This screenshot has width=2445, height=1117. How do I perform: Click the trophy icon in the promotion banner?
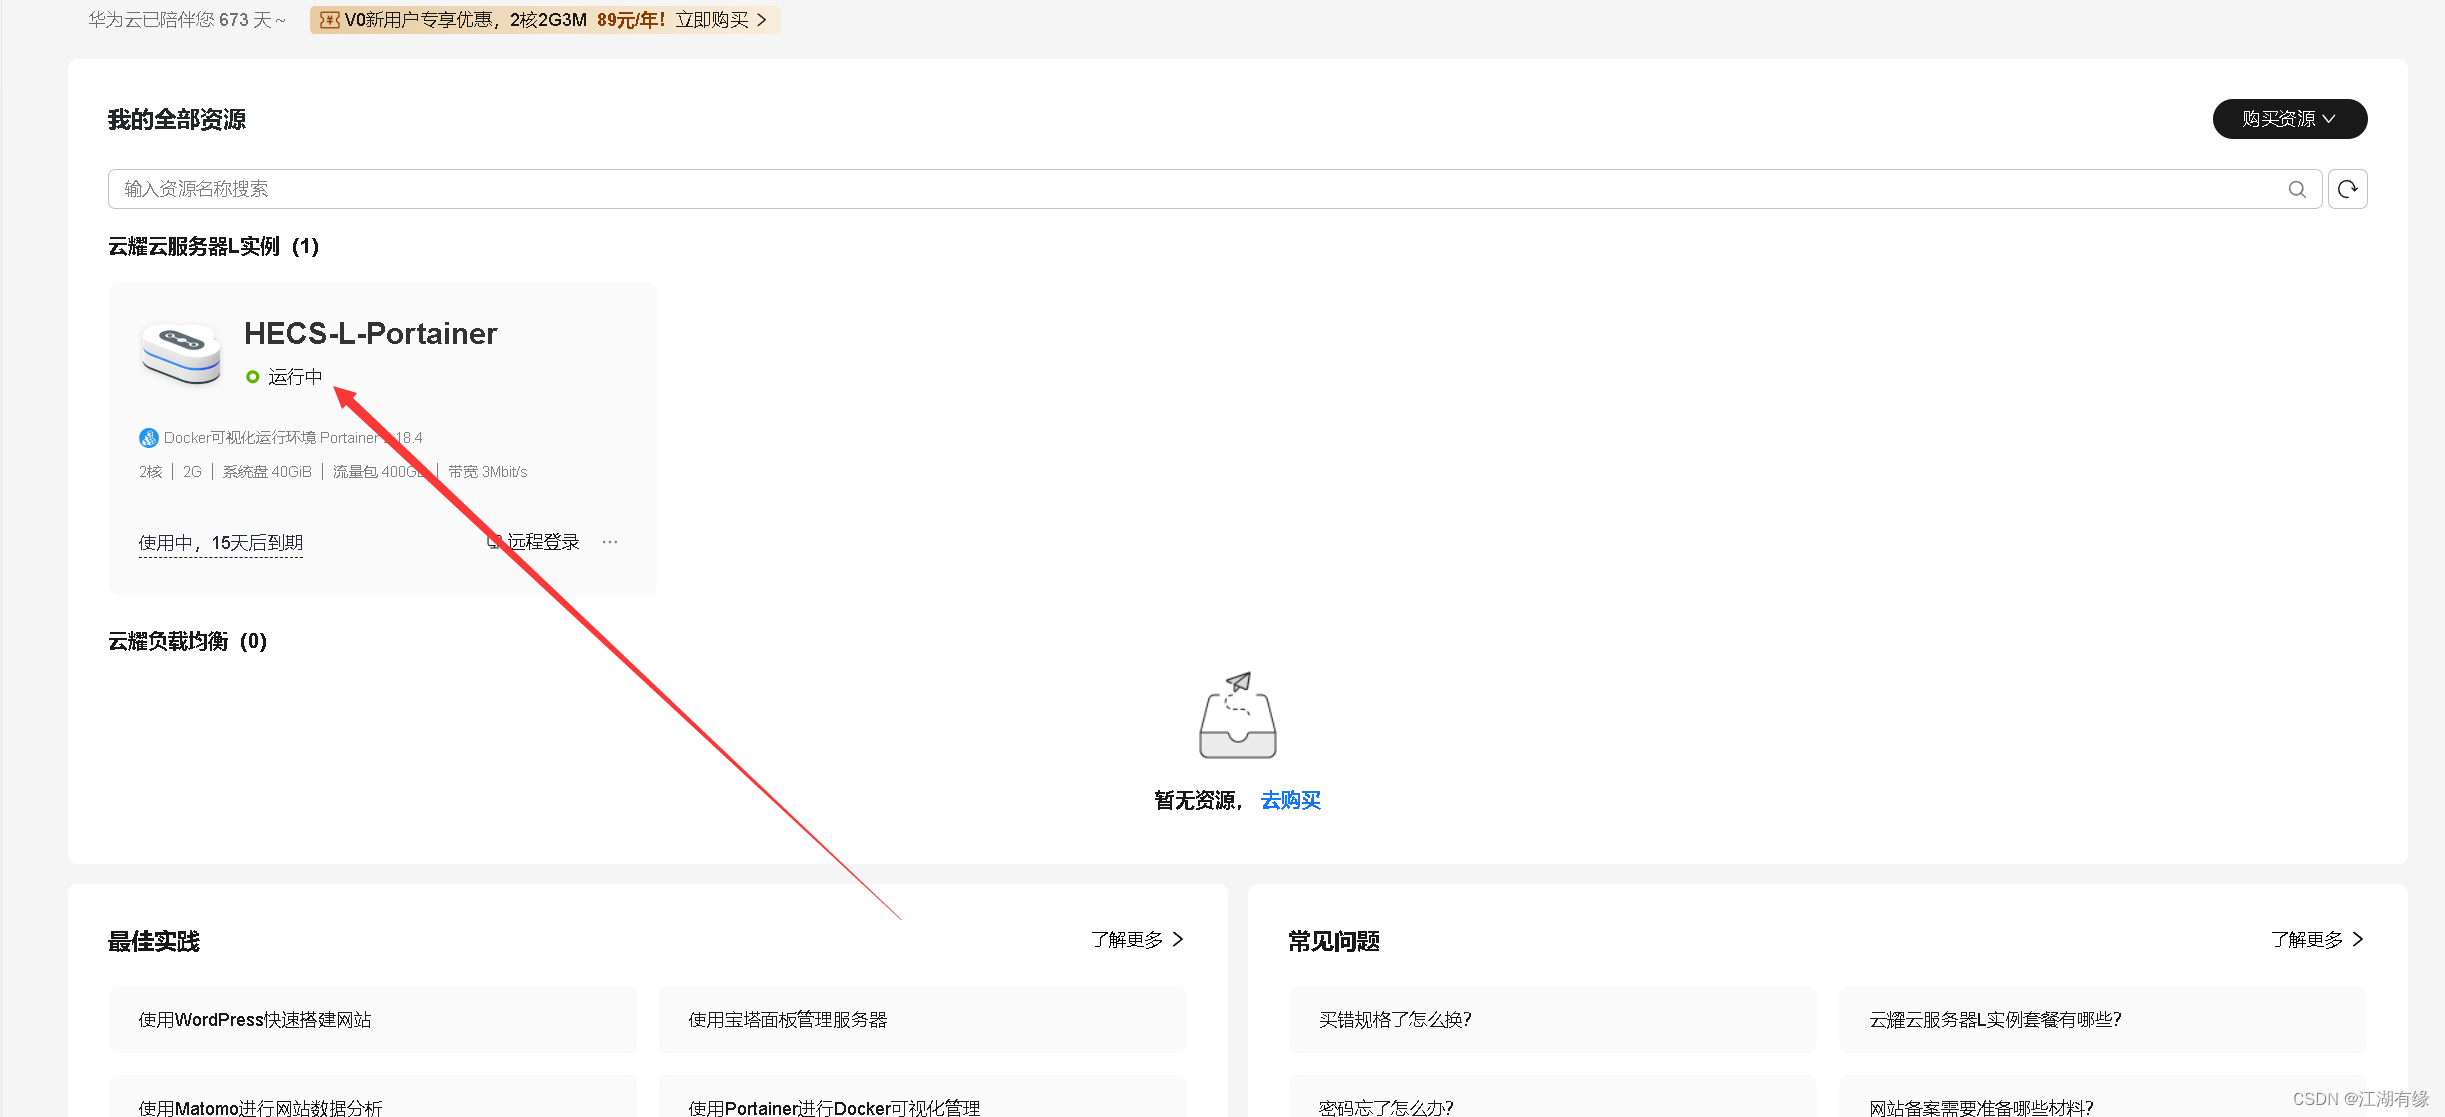coord(328,19)
